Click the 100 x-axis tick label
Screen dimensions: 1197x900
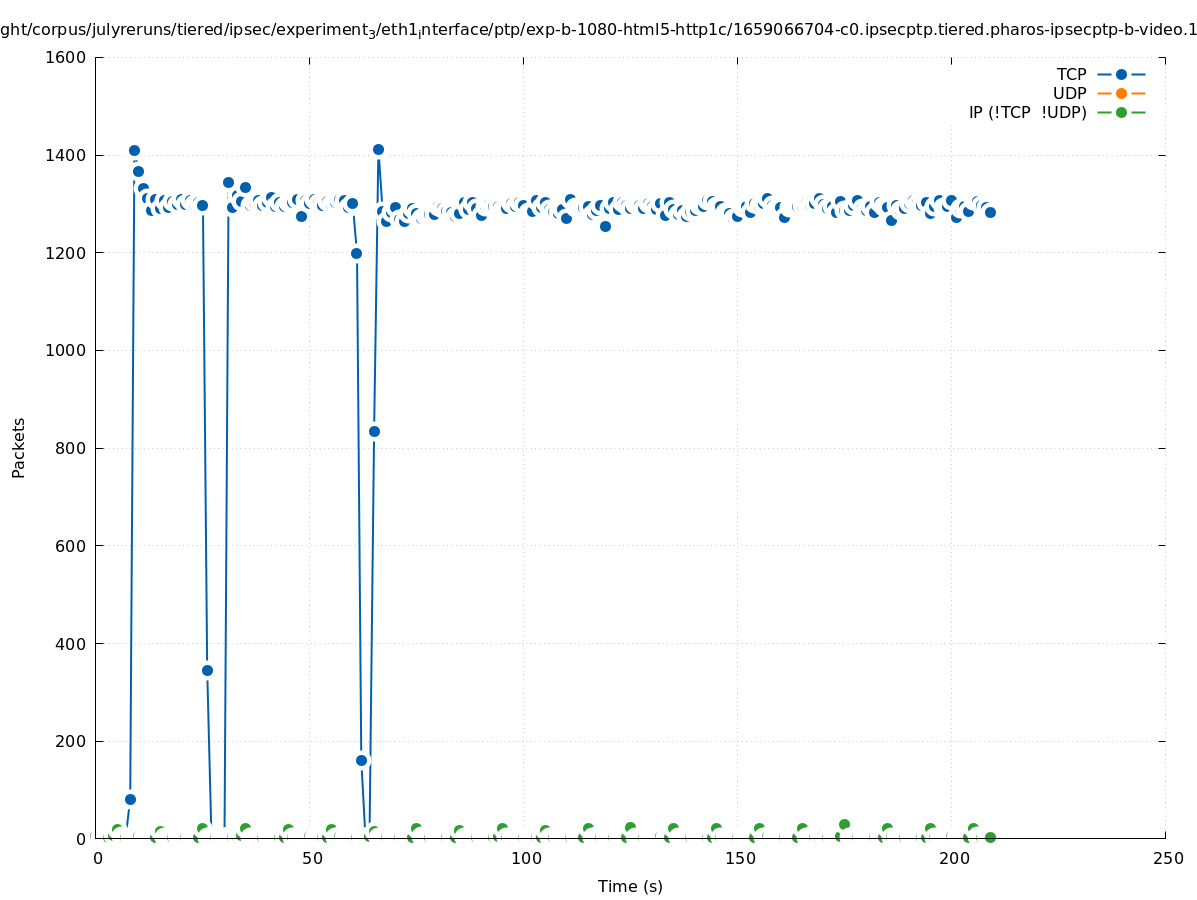tap(526, 859)
